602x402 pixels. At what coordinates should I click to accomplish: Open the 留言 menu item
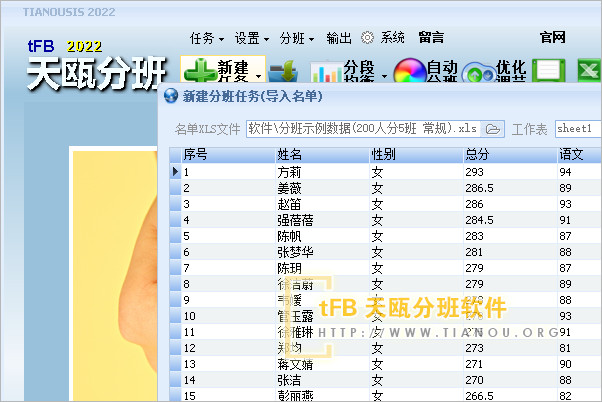tap(431, 38)
